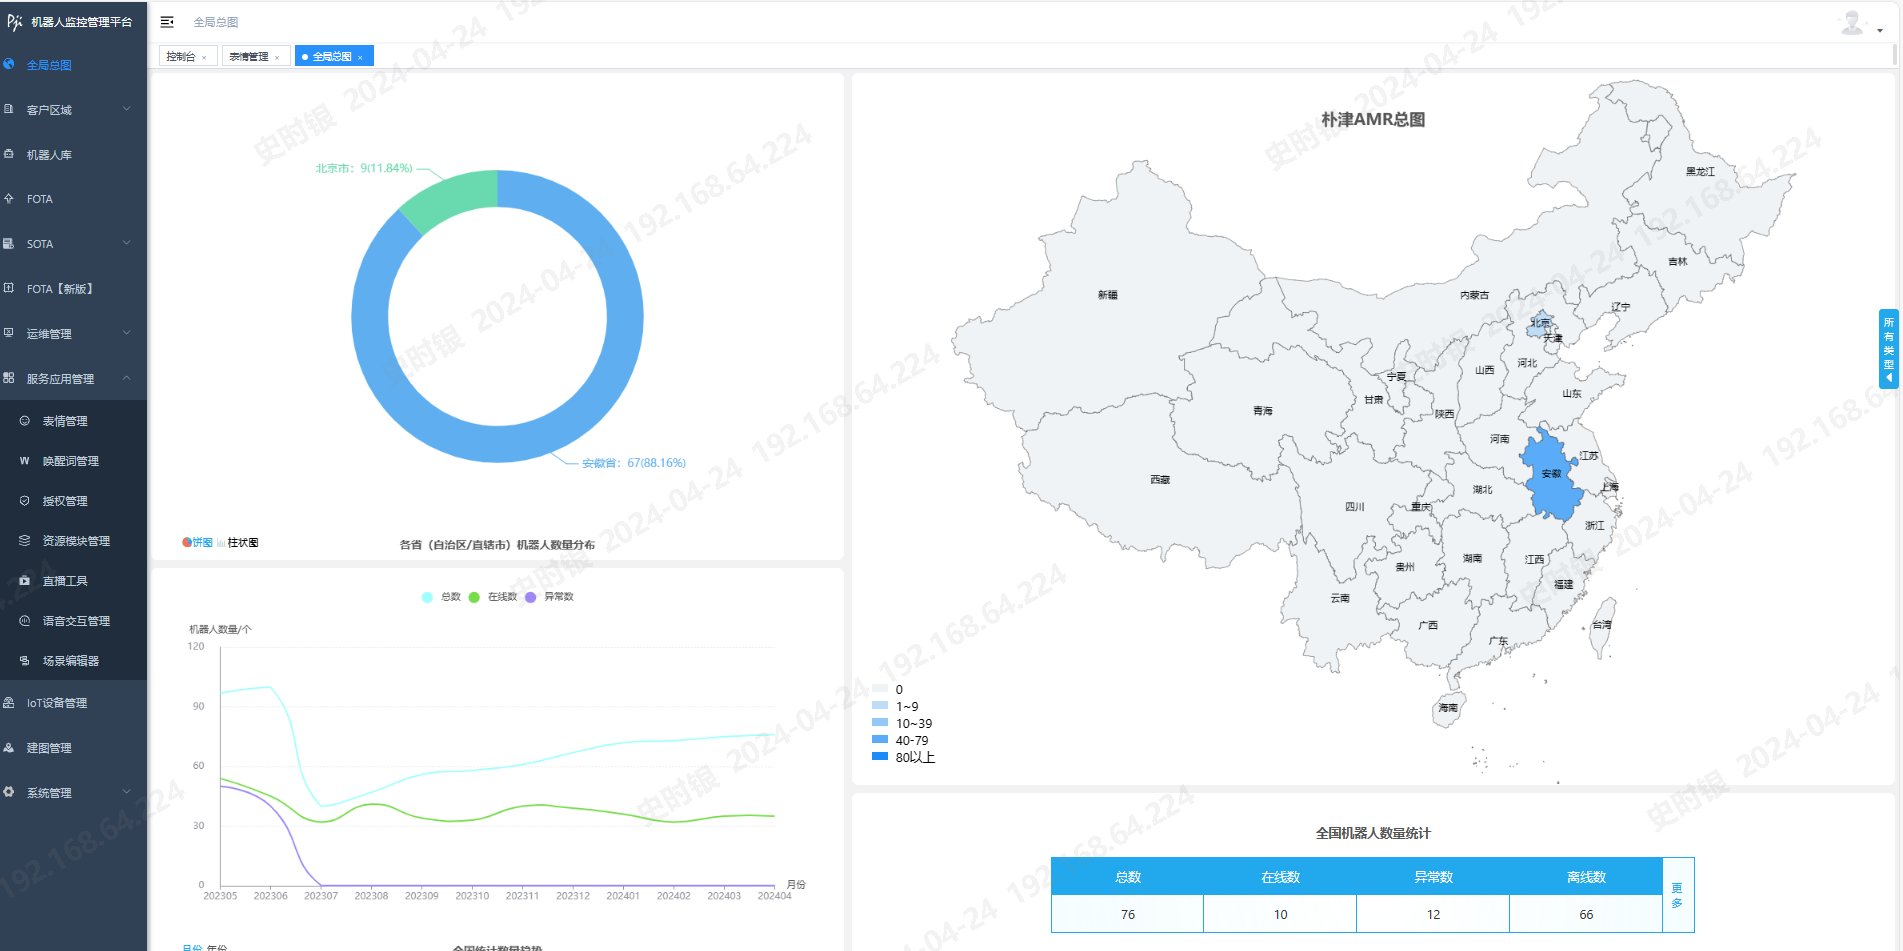This screenshot has width=1903, height=951.
Task: Click the 异常数 value 12 cell
Action: [x=1433, y=914]
